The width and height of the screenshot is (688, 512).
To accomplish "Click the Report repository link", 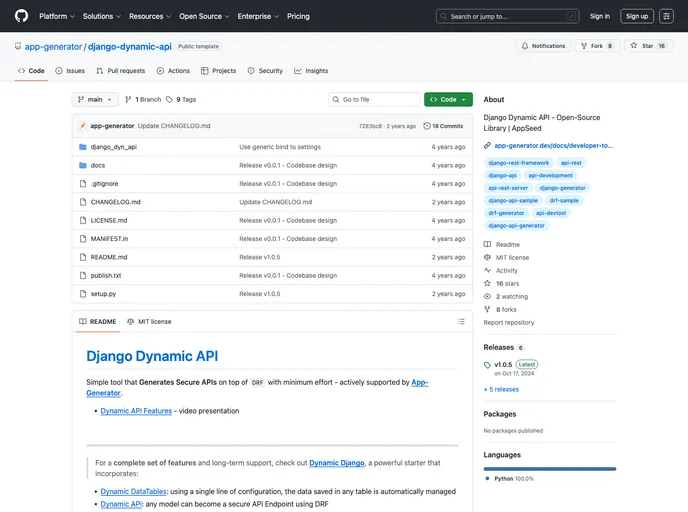I will click(x=509, y=322).
